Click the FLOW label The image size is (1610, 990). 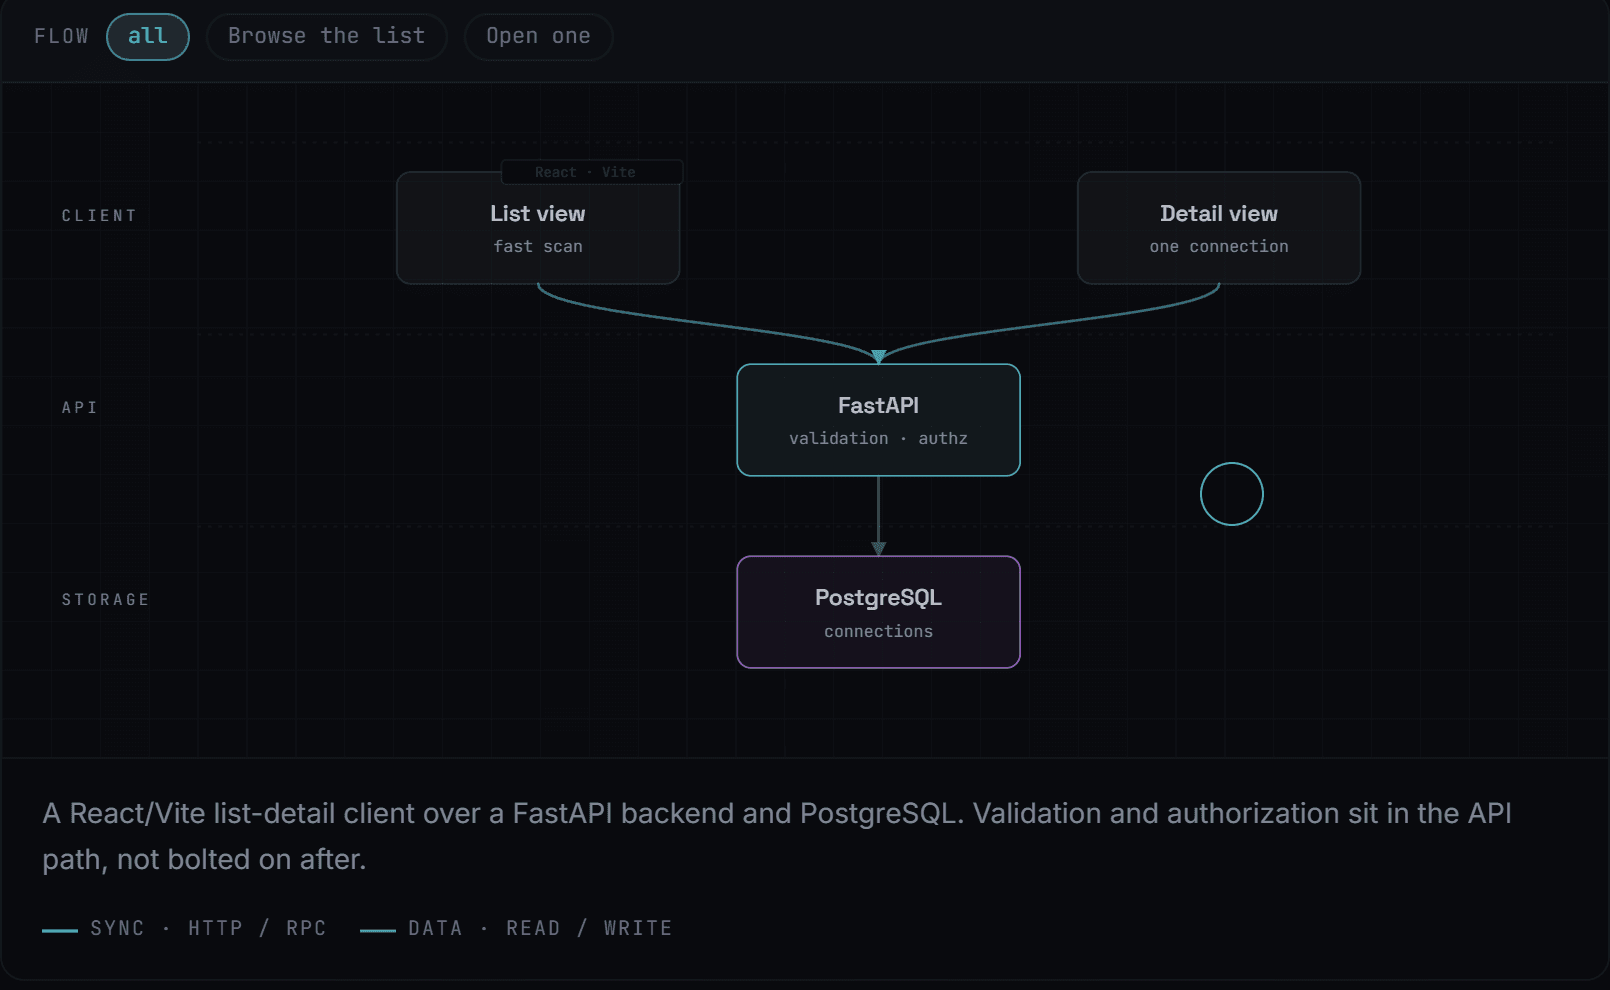coord(62,37)
